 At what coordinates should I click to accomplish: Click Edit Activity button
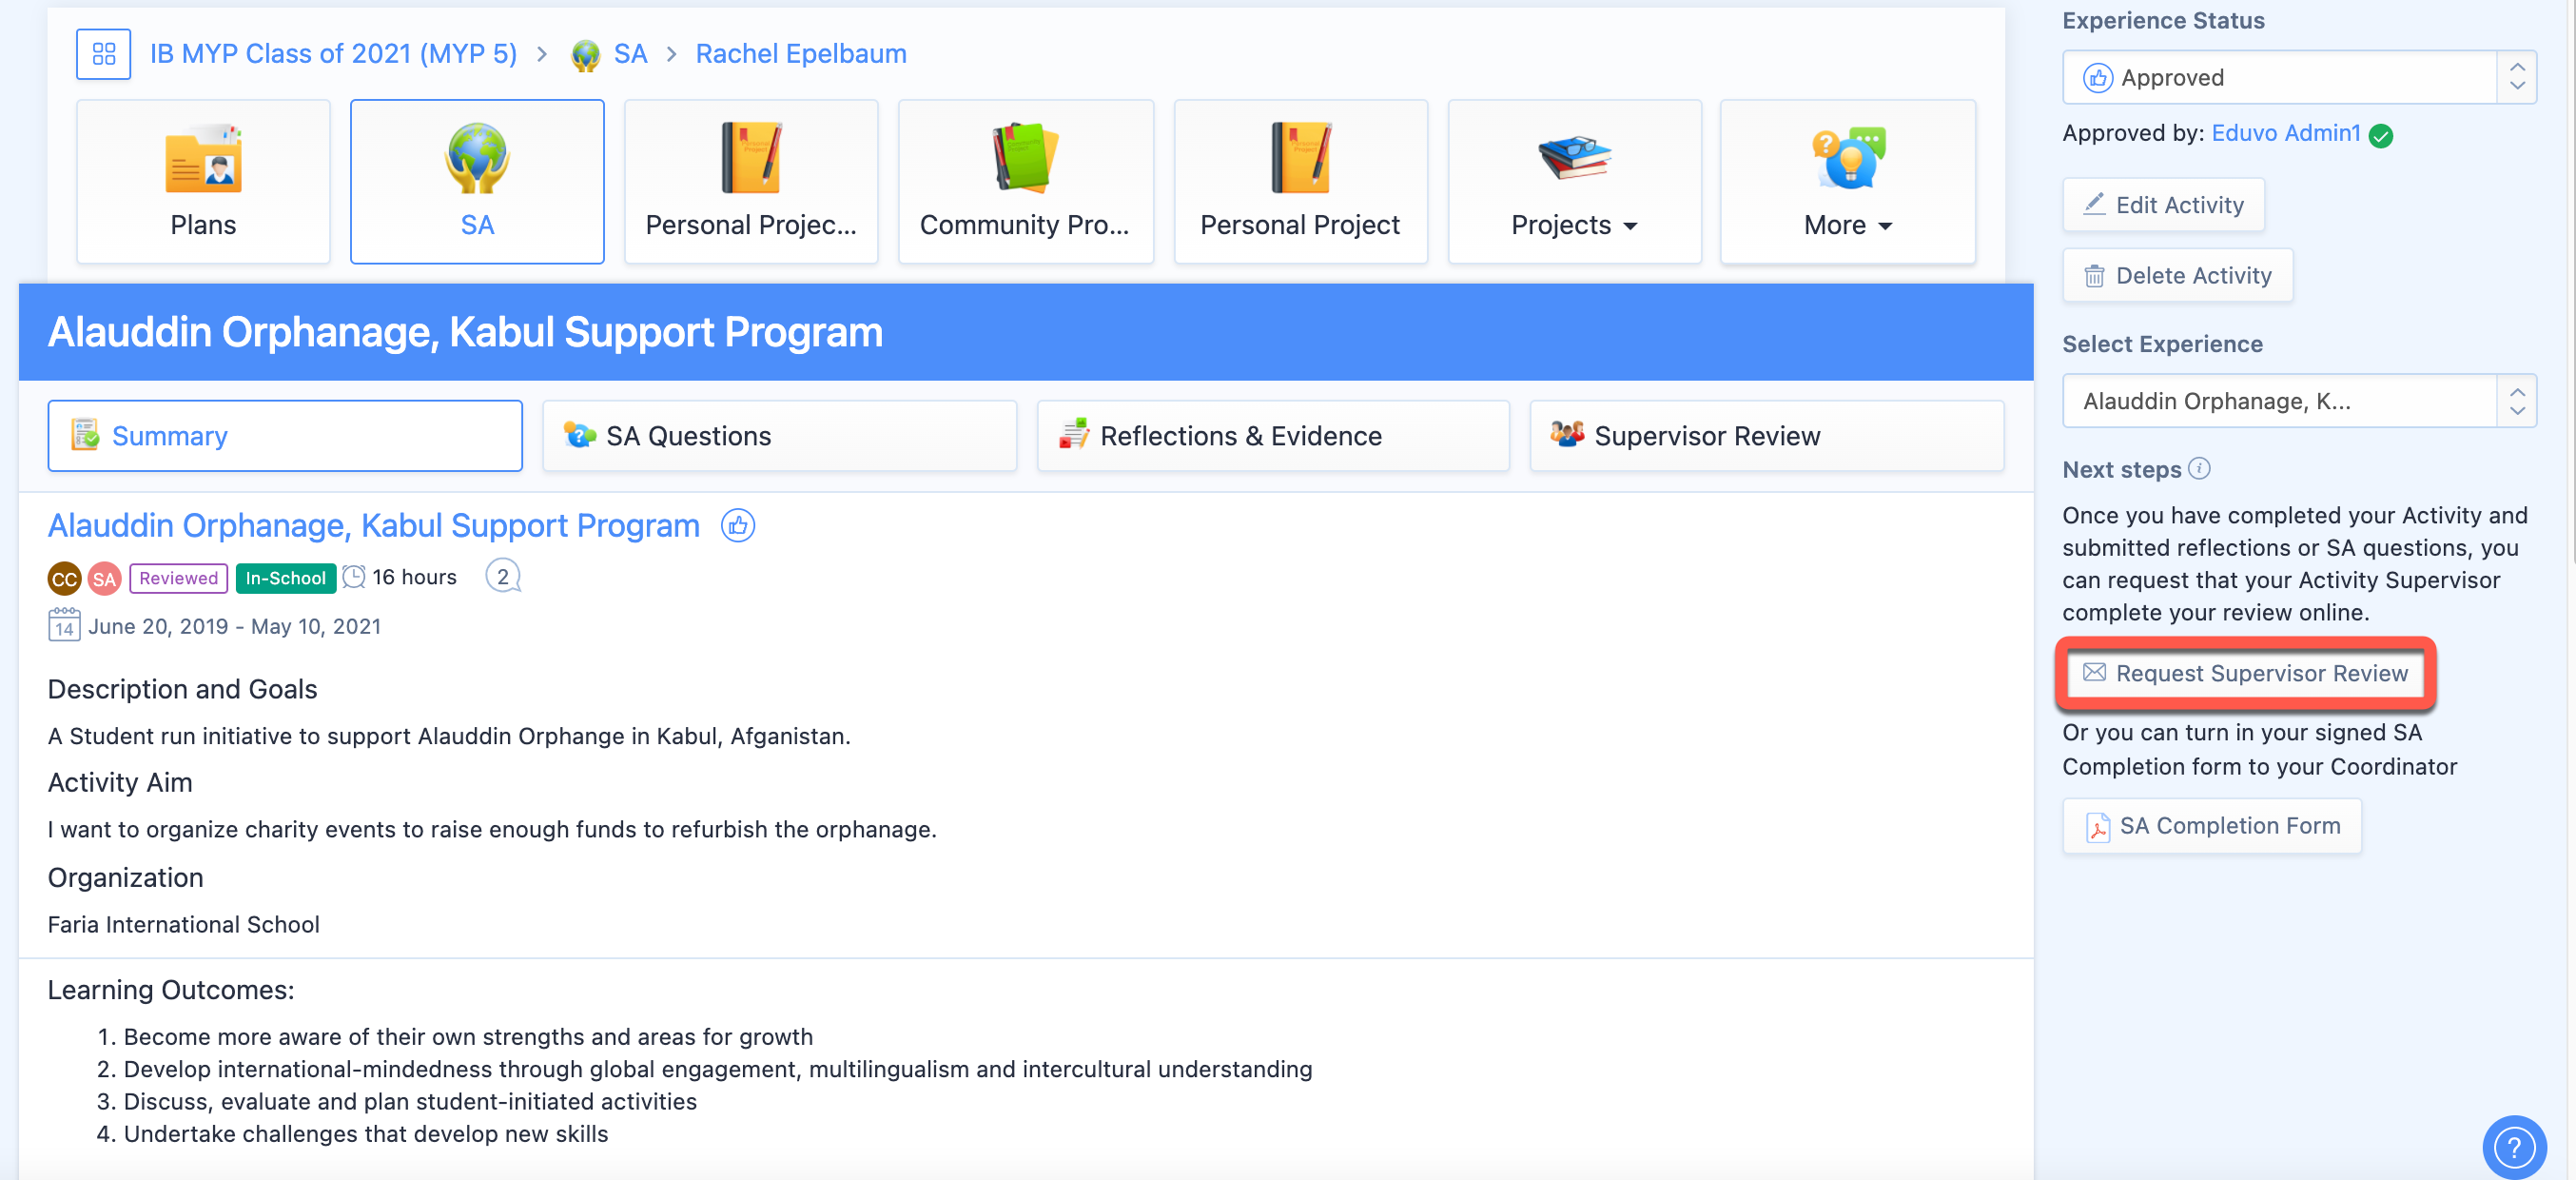pos(2163,204)
